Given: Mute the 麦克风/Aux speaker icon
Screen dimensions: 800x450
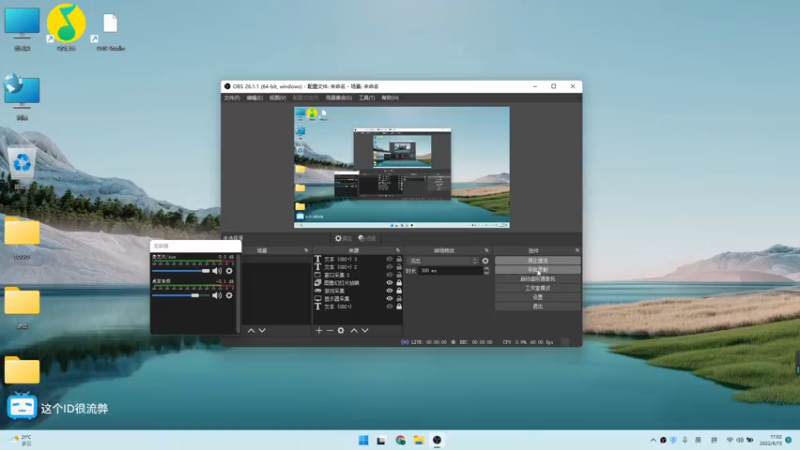Looking at the screenshot, I should (x=217, y=271).
